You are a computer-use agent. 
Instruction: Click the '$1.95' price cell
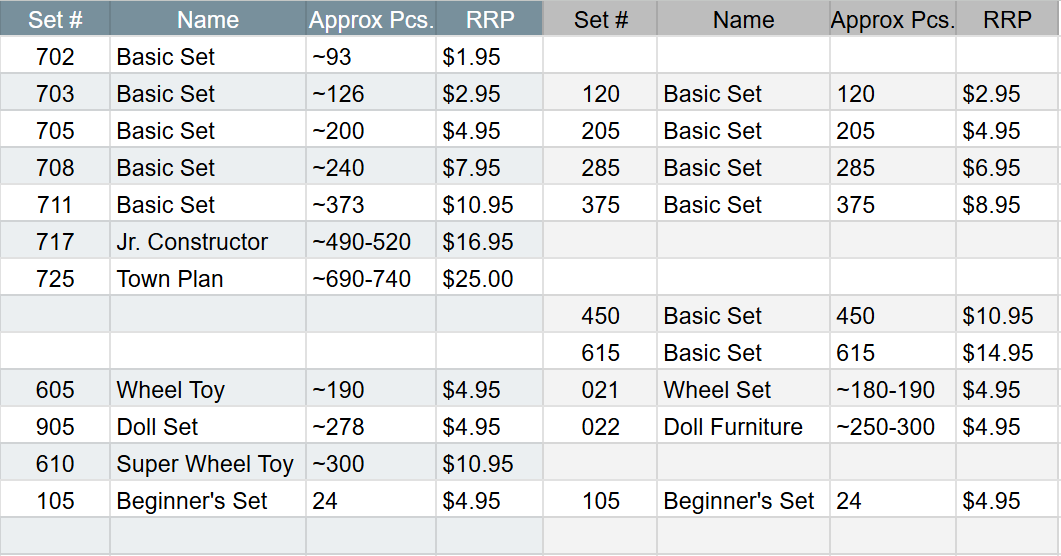point(489,57)
